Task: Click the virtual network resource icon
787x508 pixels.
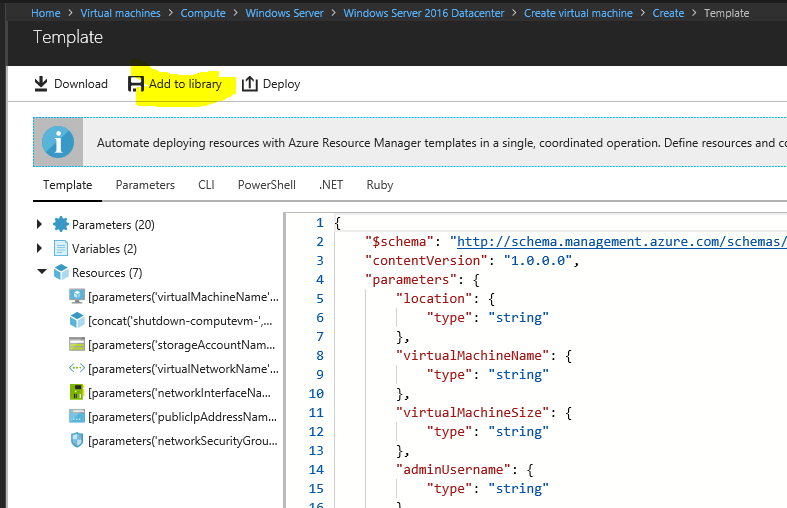Action: [77, 368]
